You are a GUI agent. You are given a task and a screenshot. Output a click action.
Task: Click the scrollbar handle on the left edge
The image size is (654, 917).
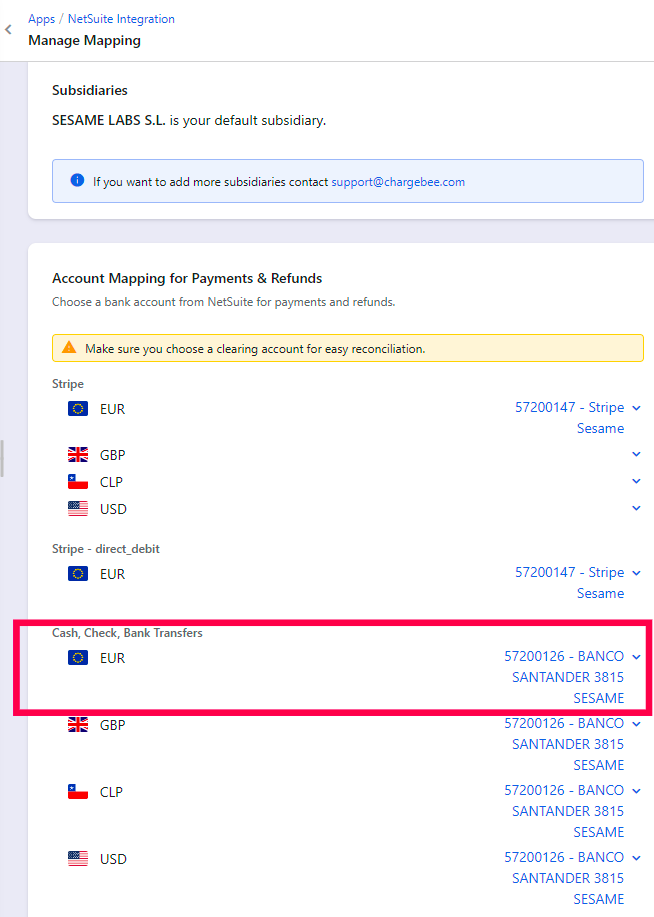[x=3, y=458]
